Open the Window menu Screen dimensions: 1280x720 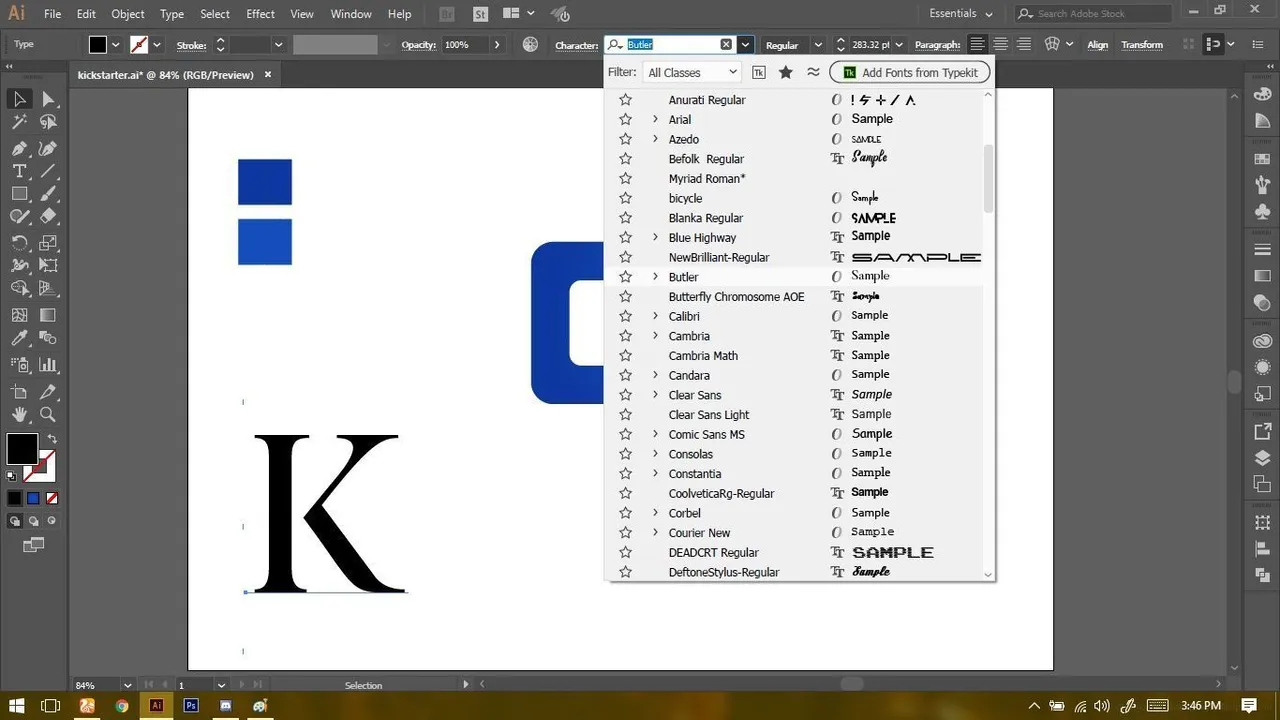point(350,14)
